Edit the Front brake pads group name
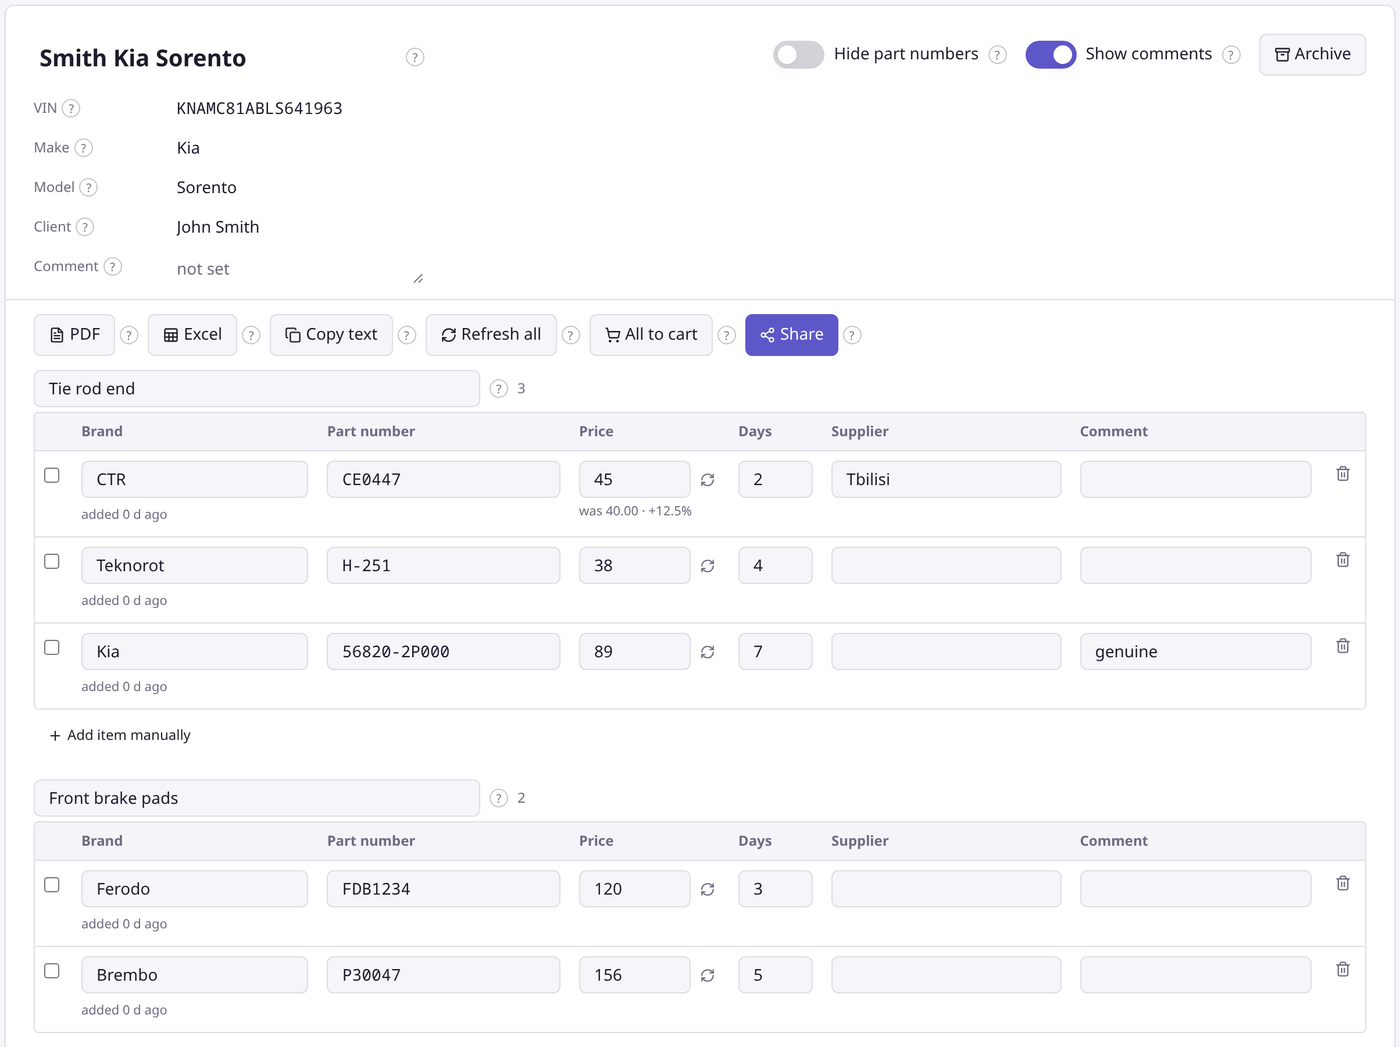The image size is (1400, 1047). (x=257, y=798)
